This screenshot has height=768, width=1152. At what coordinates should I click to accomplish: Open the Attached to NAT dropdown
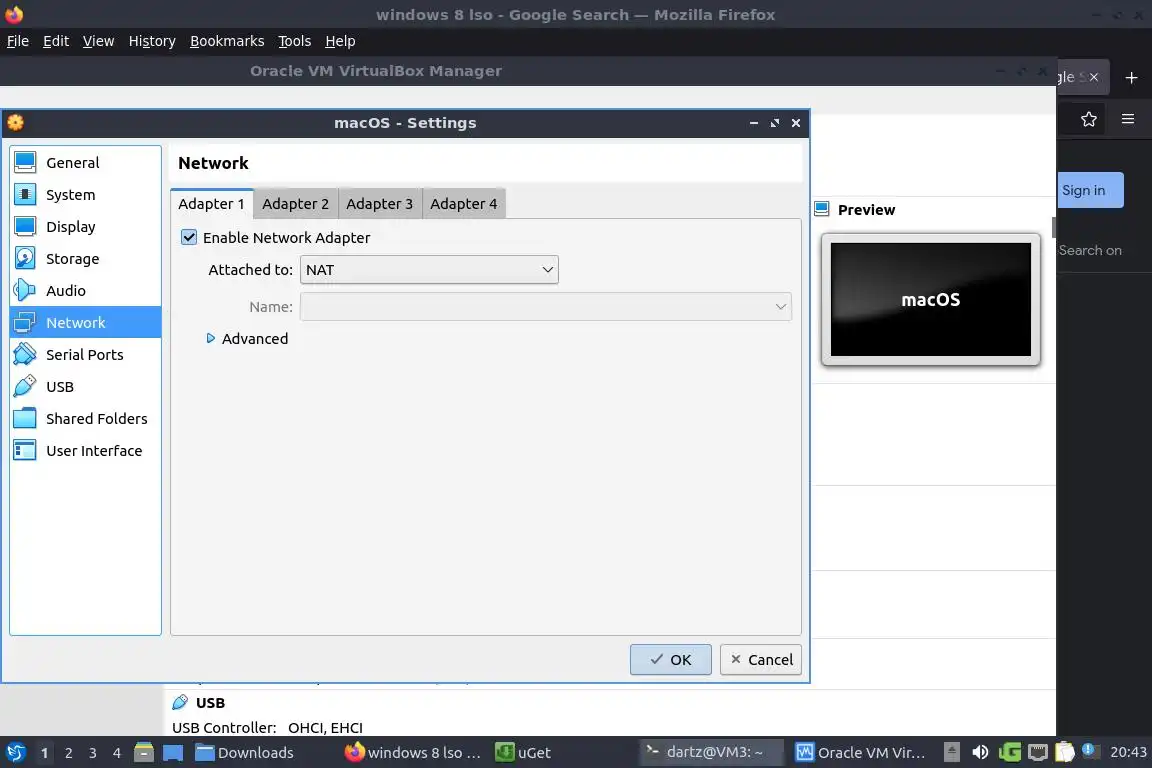click(429, 270)
